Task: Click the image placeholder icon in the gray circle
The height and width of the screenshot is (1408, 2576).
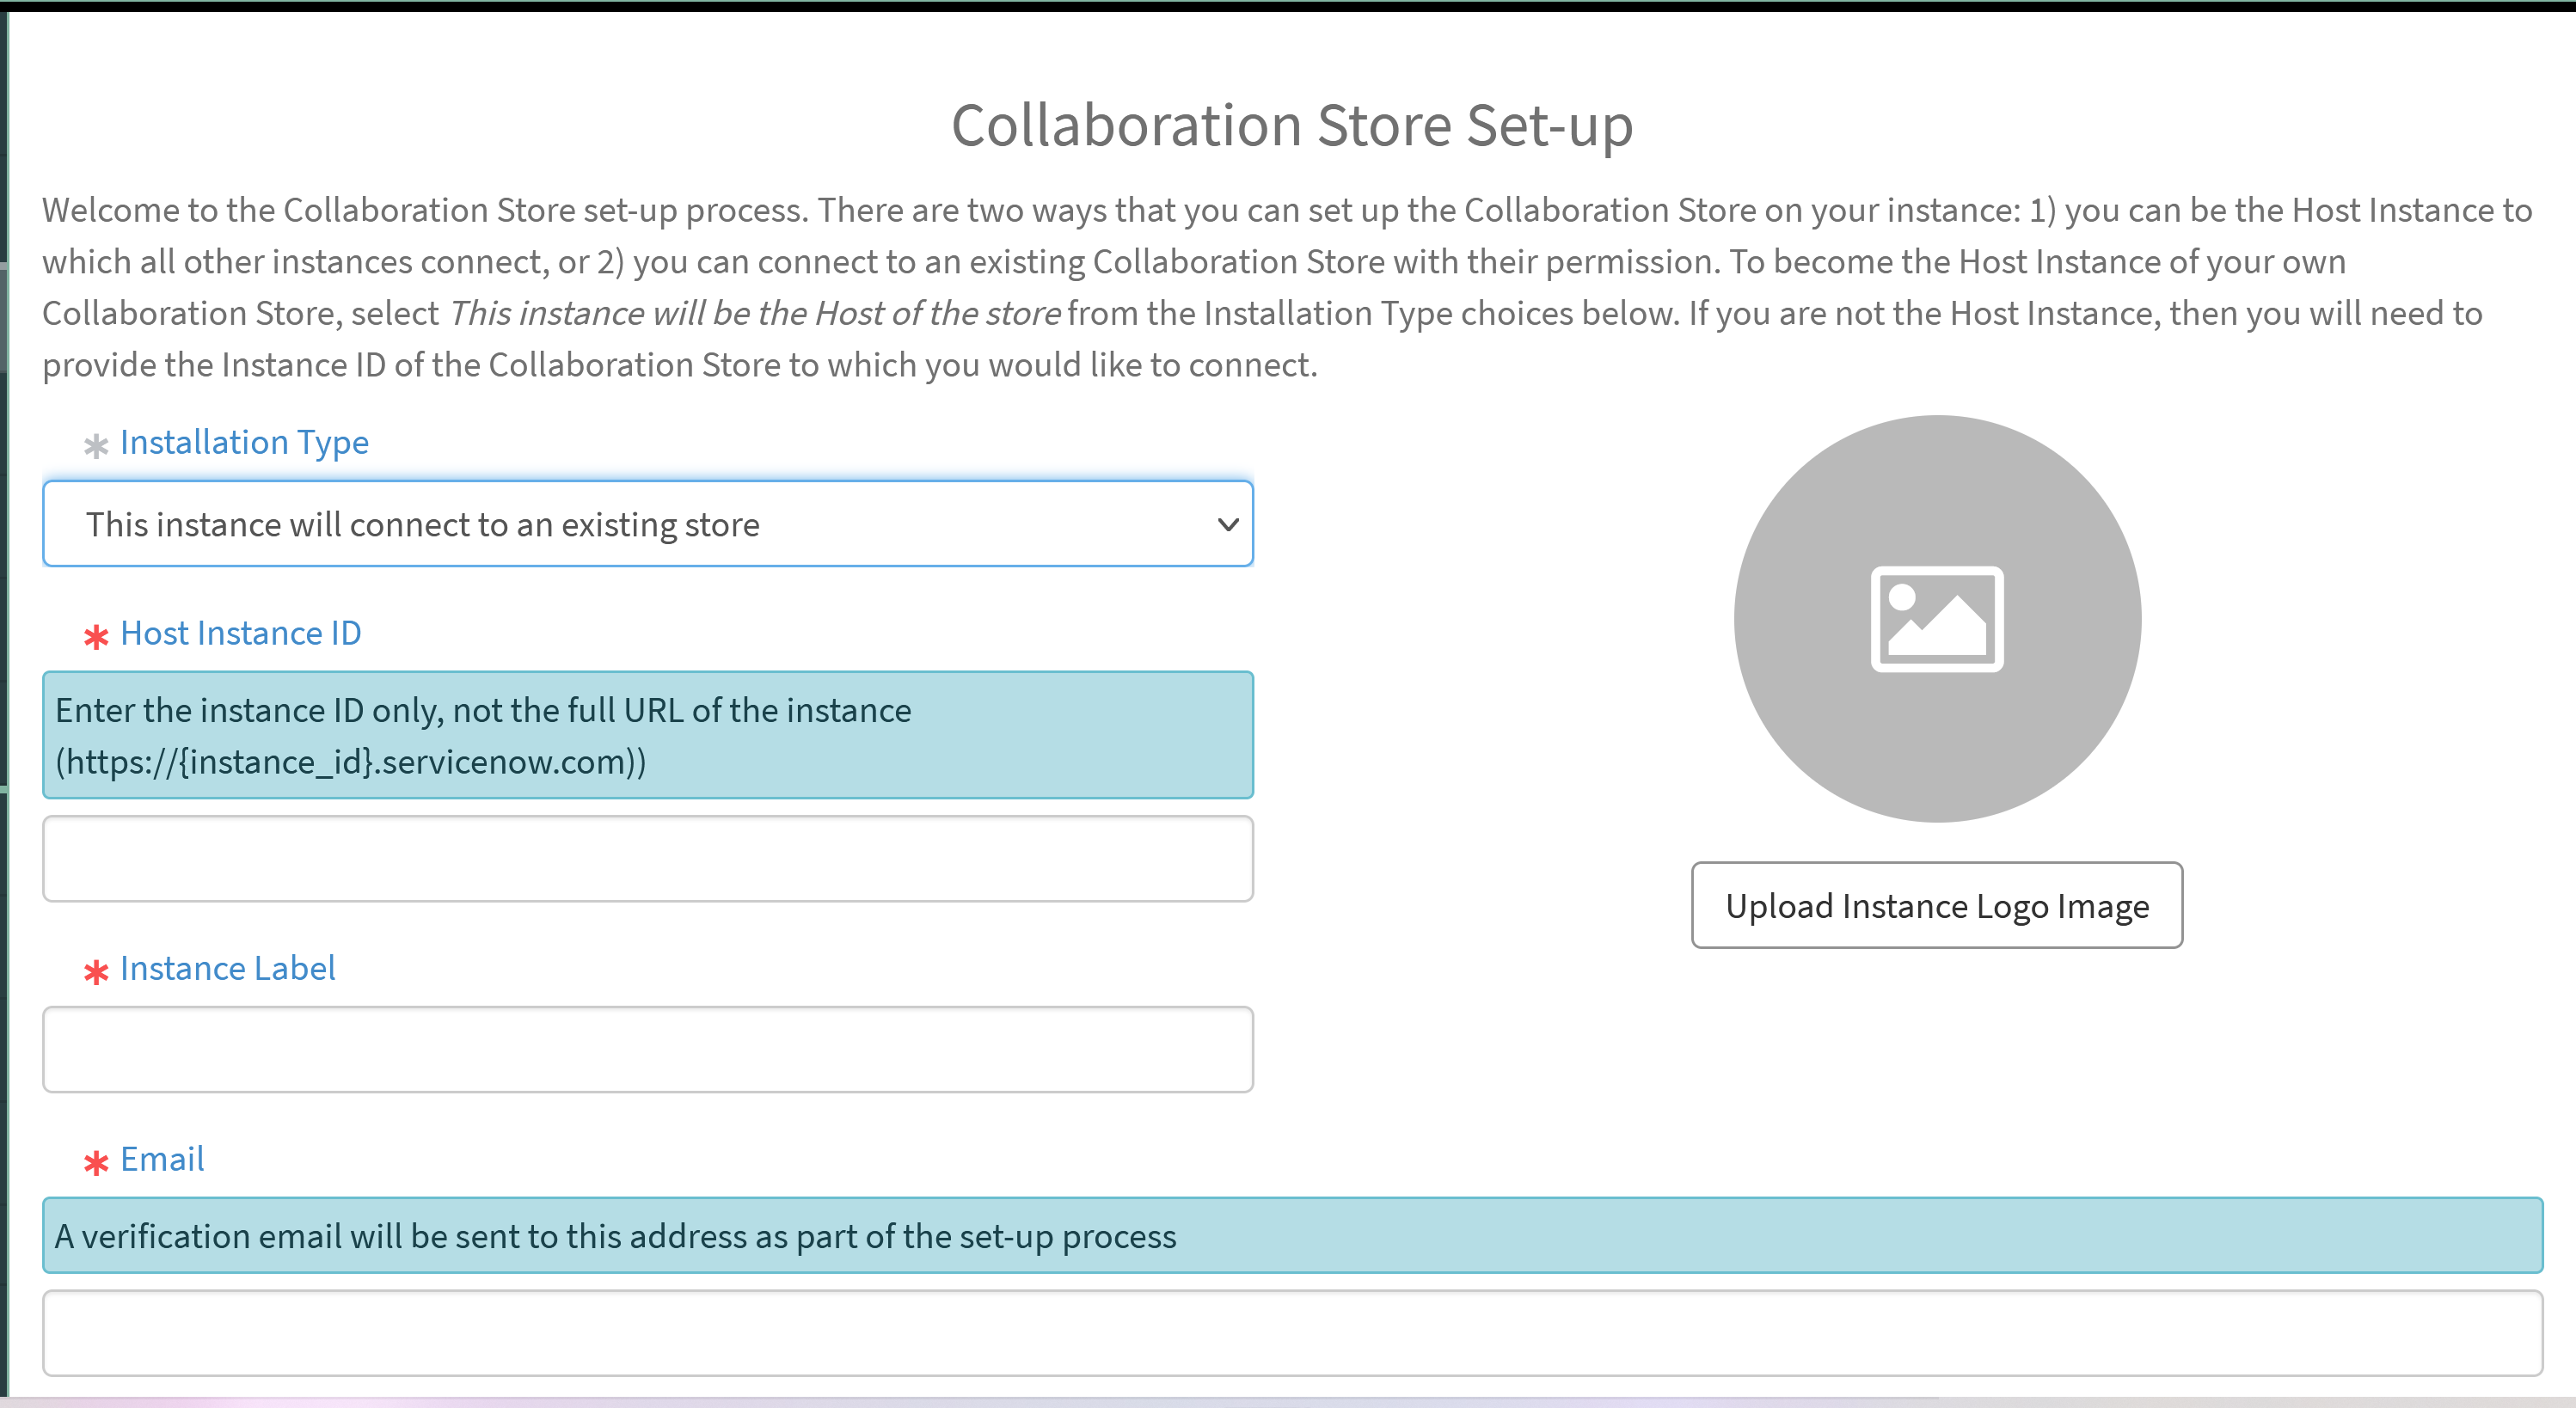Action: 1936,620
